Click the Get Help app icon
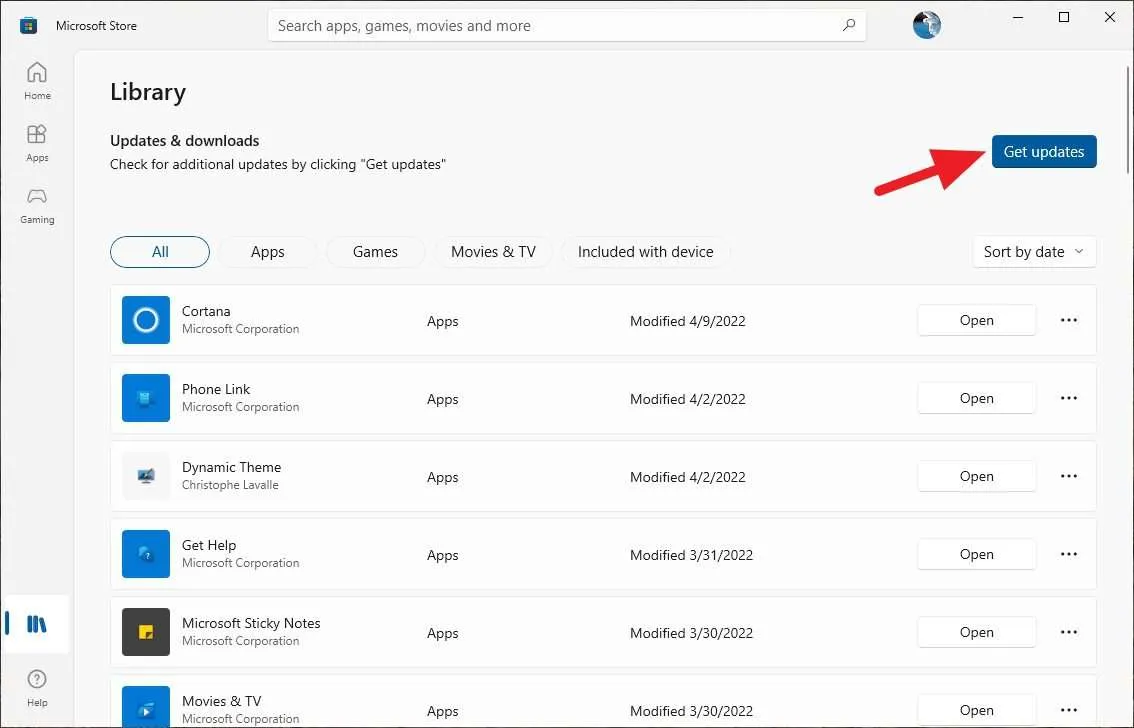Screen dimensions: 1134x728 146,554
